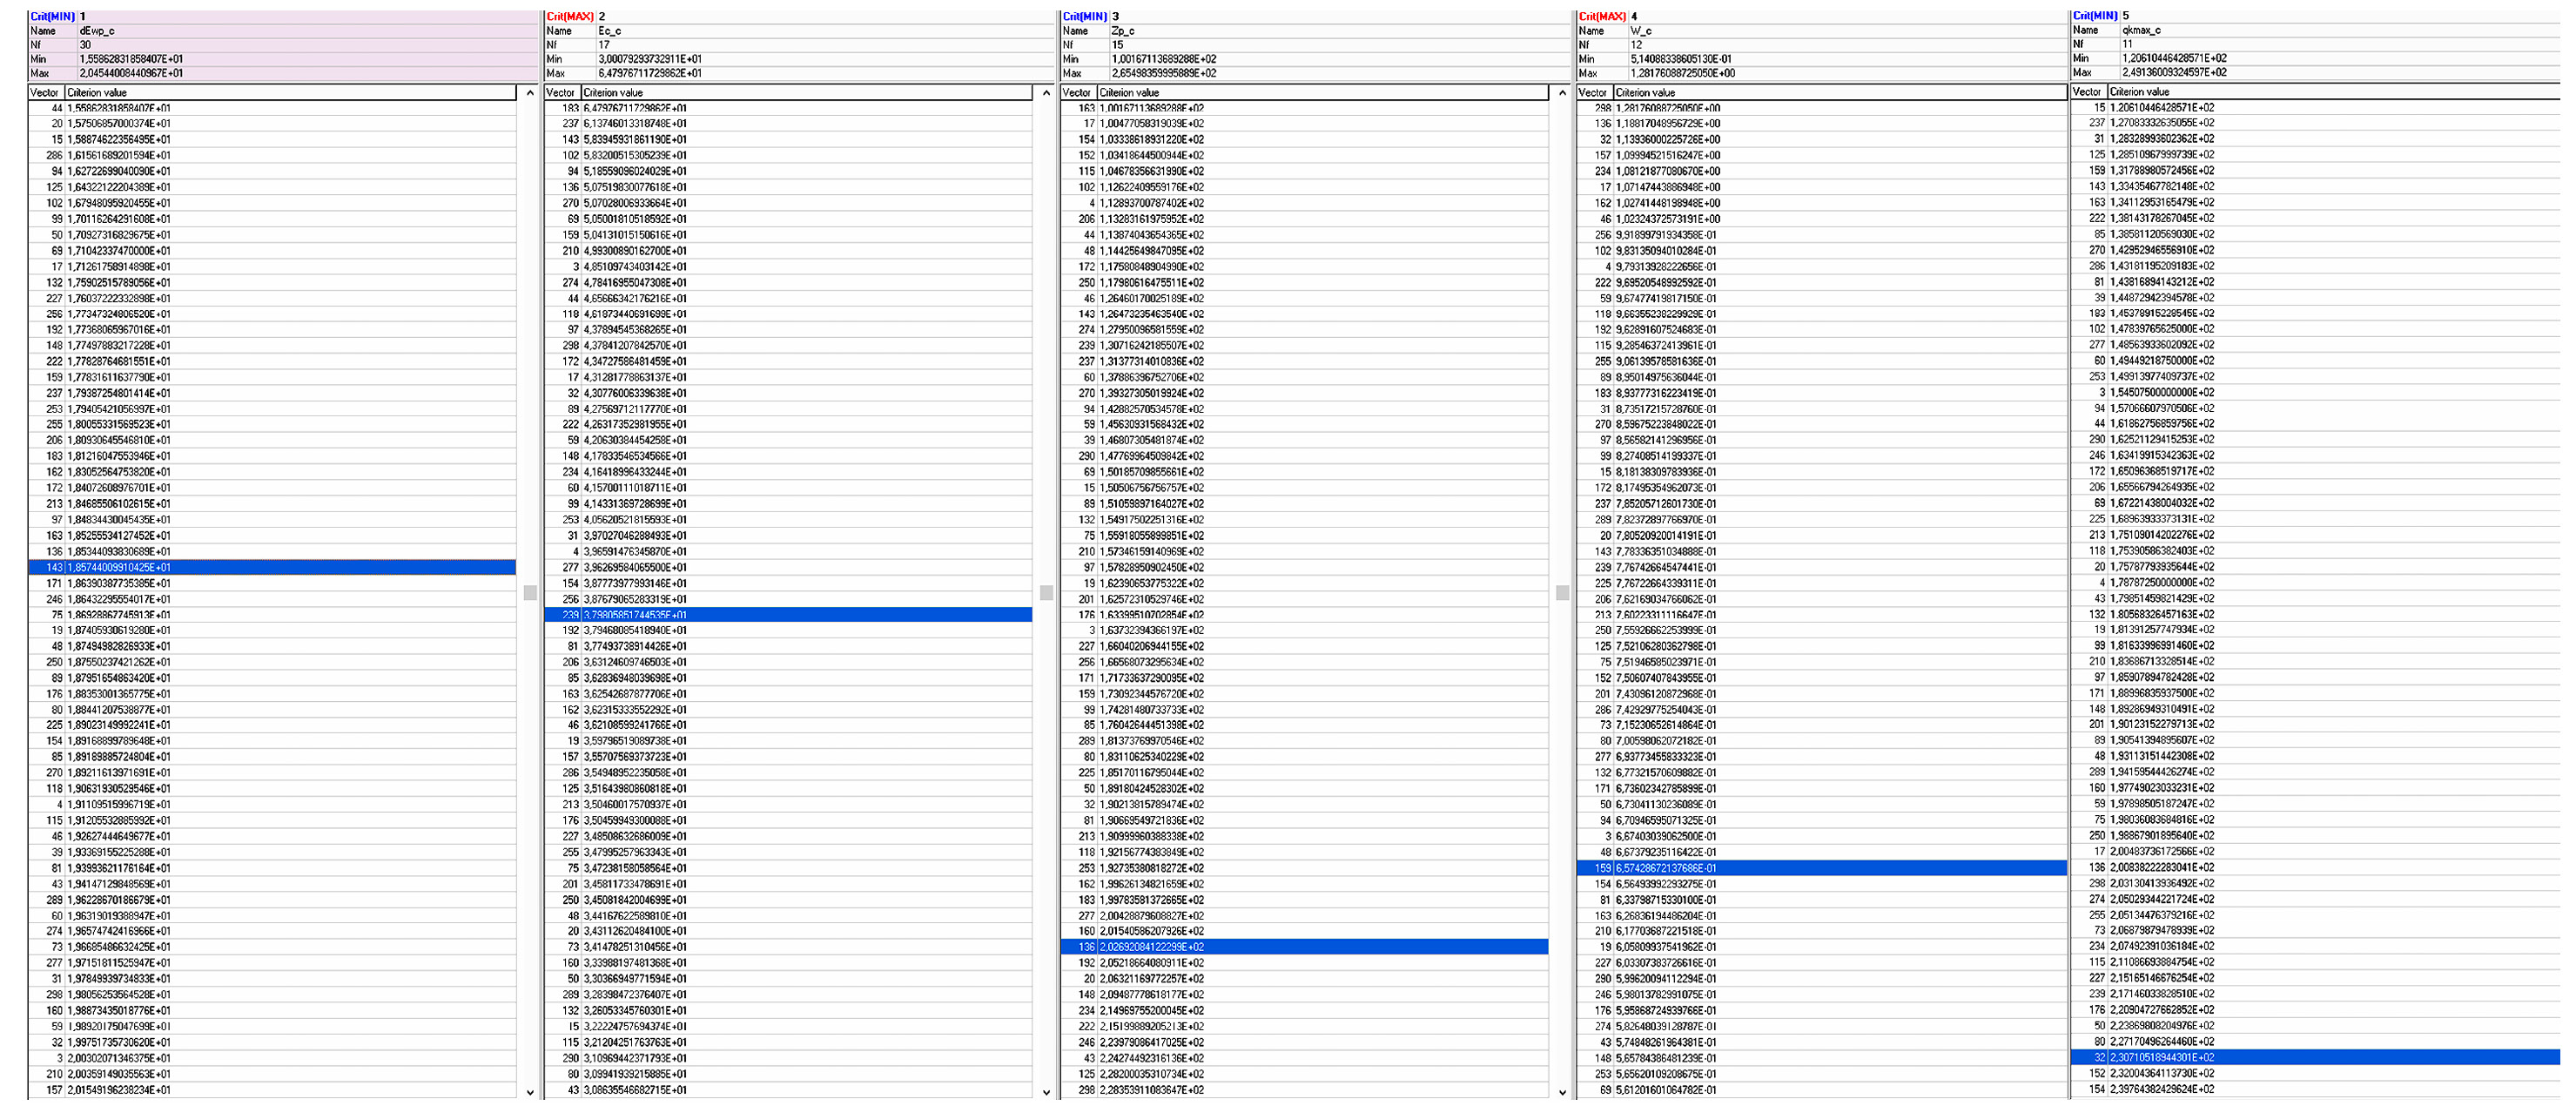Click scrollbar thumb of Ec_c table
This screenshot has width=2576, height=1106.
coord(1046,592)
